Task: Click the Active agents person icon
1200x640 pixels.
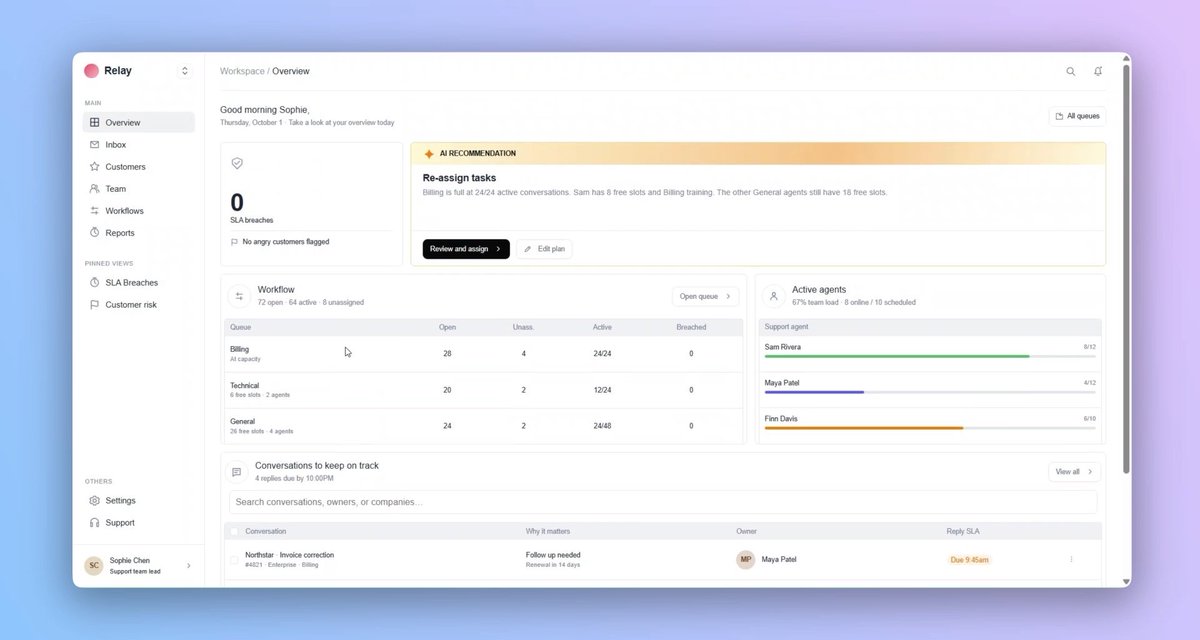Action: click(773, 296)
